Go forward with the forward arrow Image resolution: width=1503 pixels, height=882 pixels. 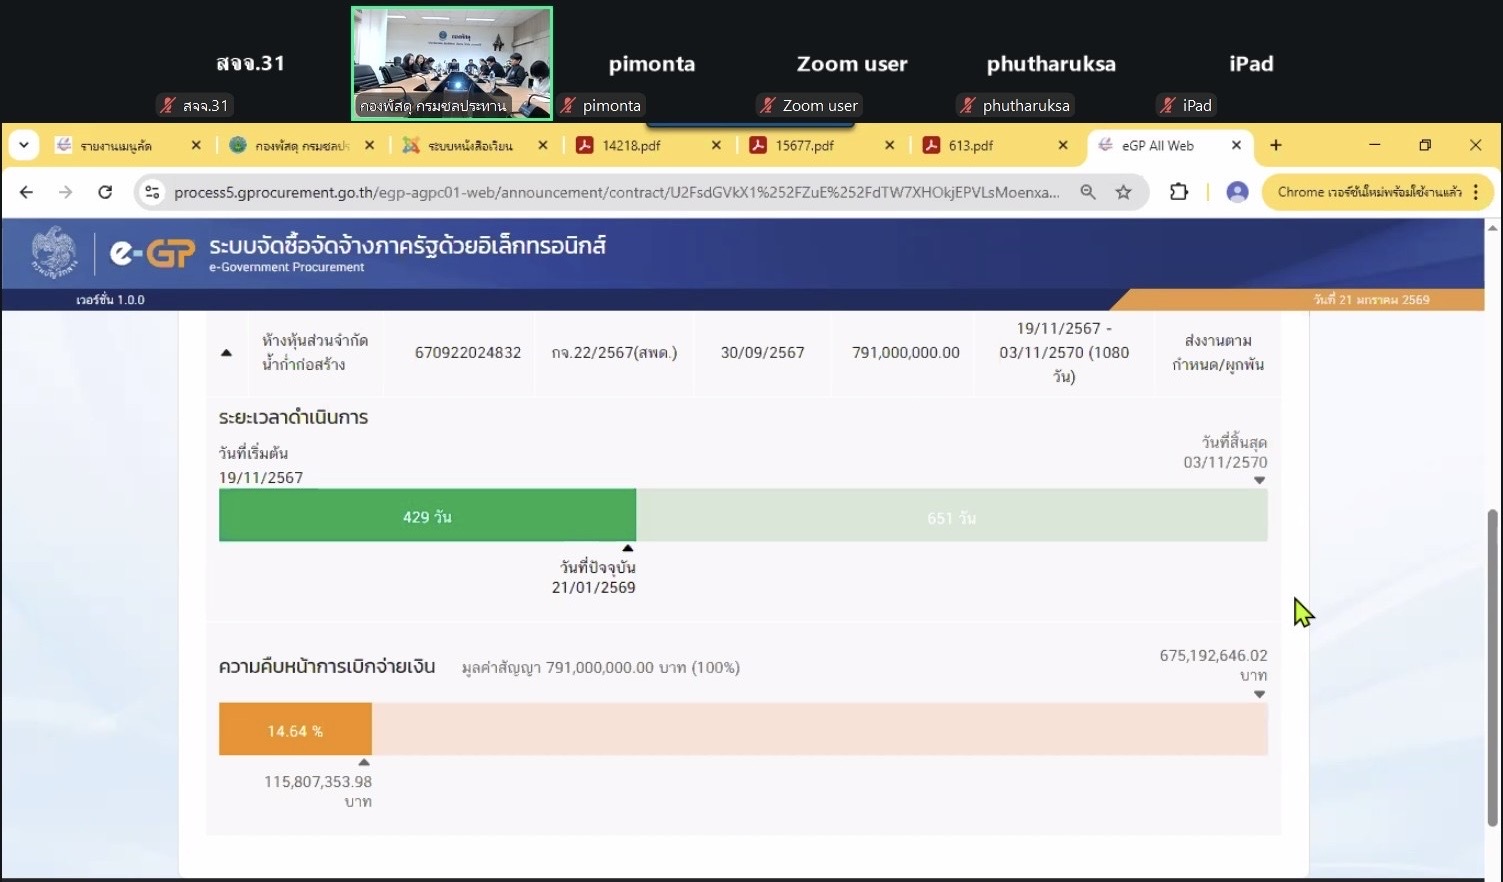[65, 192]
